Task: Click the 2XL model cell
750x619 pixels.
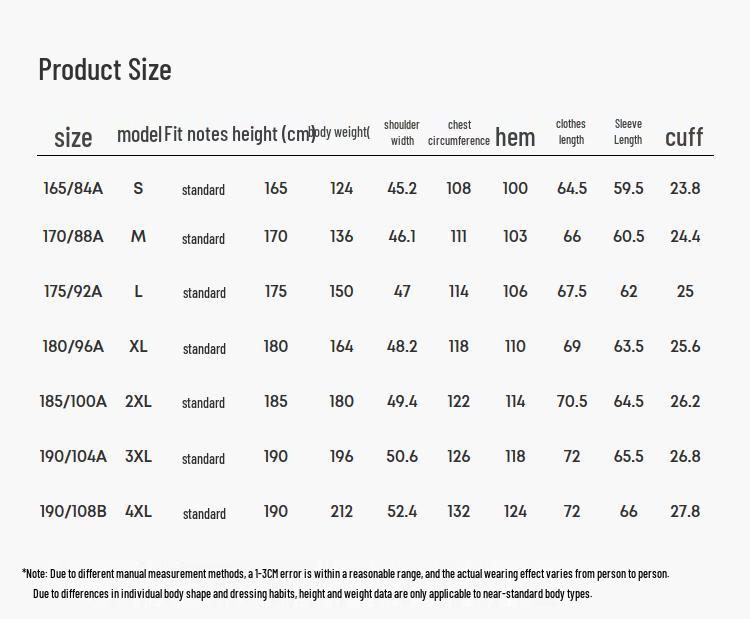Action: (138, 402)
